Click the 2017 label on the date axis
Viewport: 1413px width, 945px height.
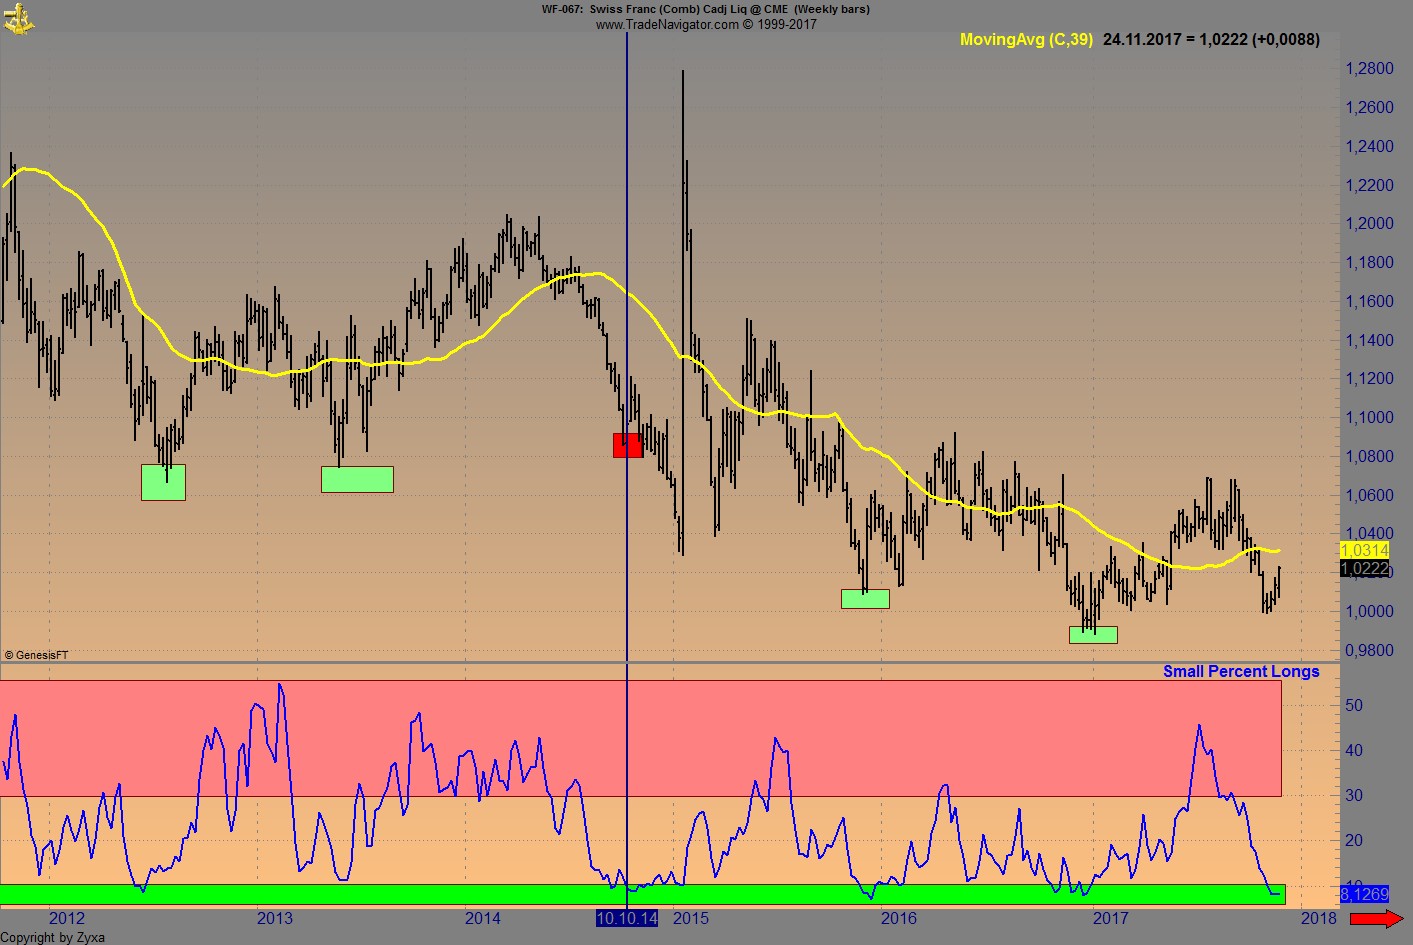1110,918
